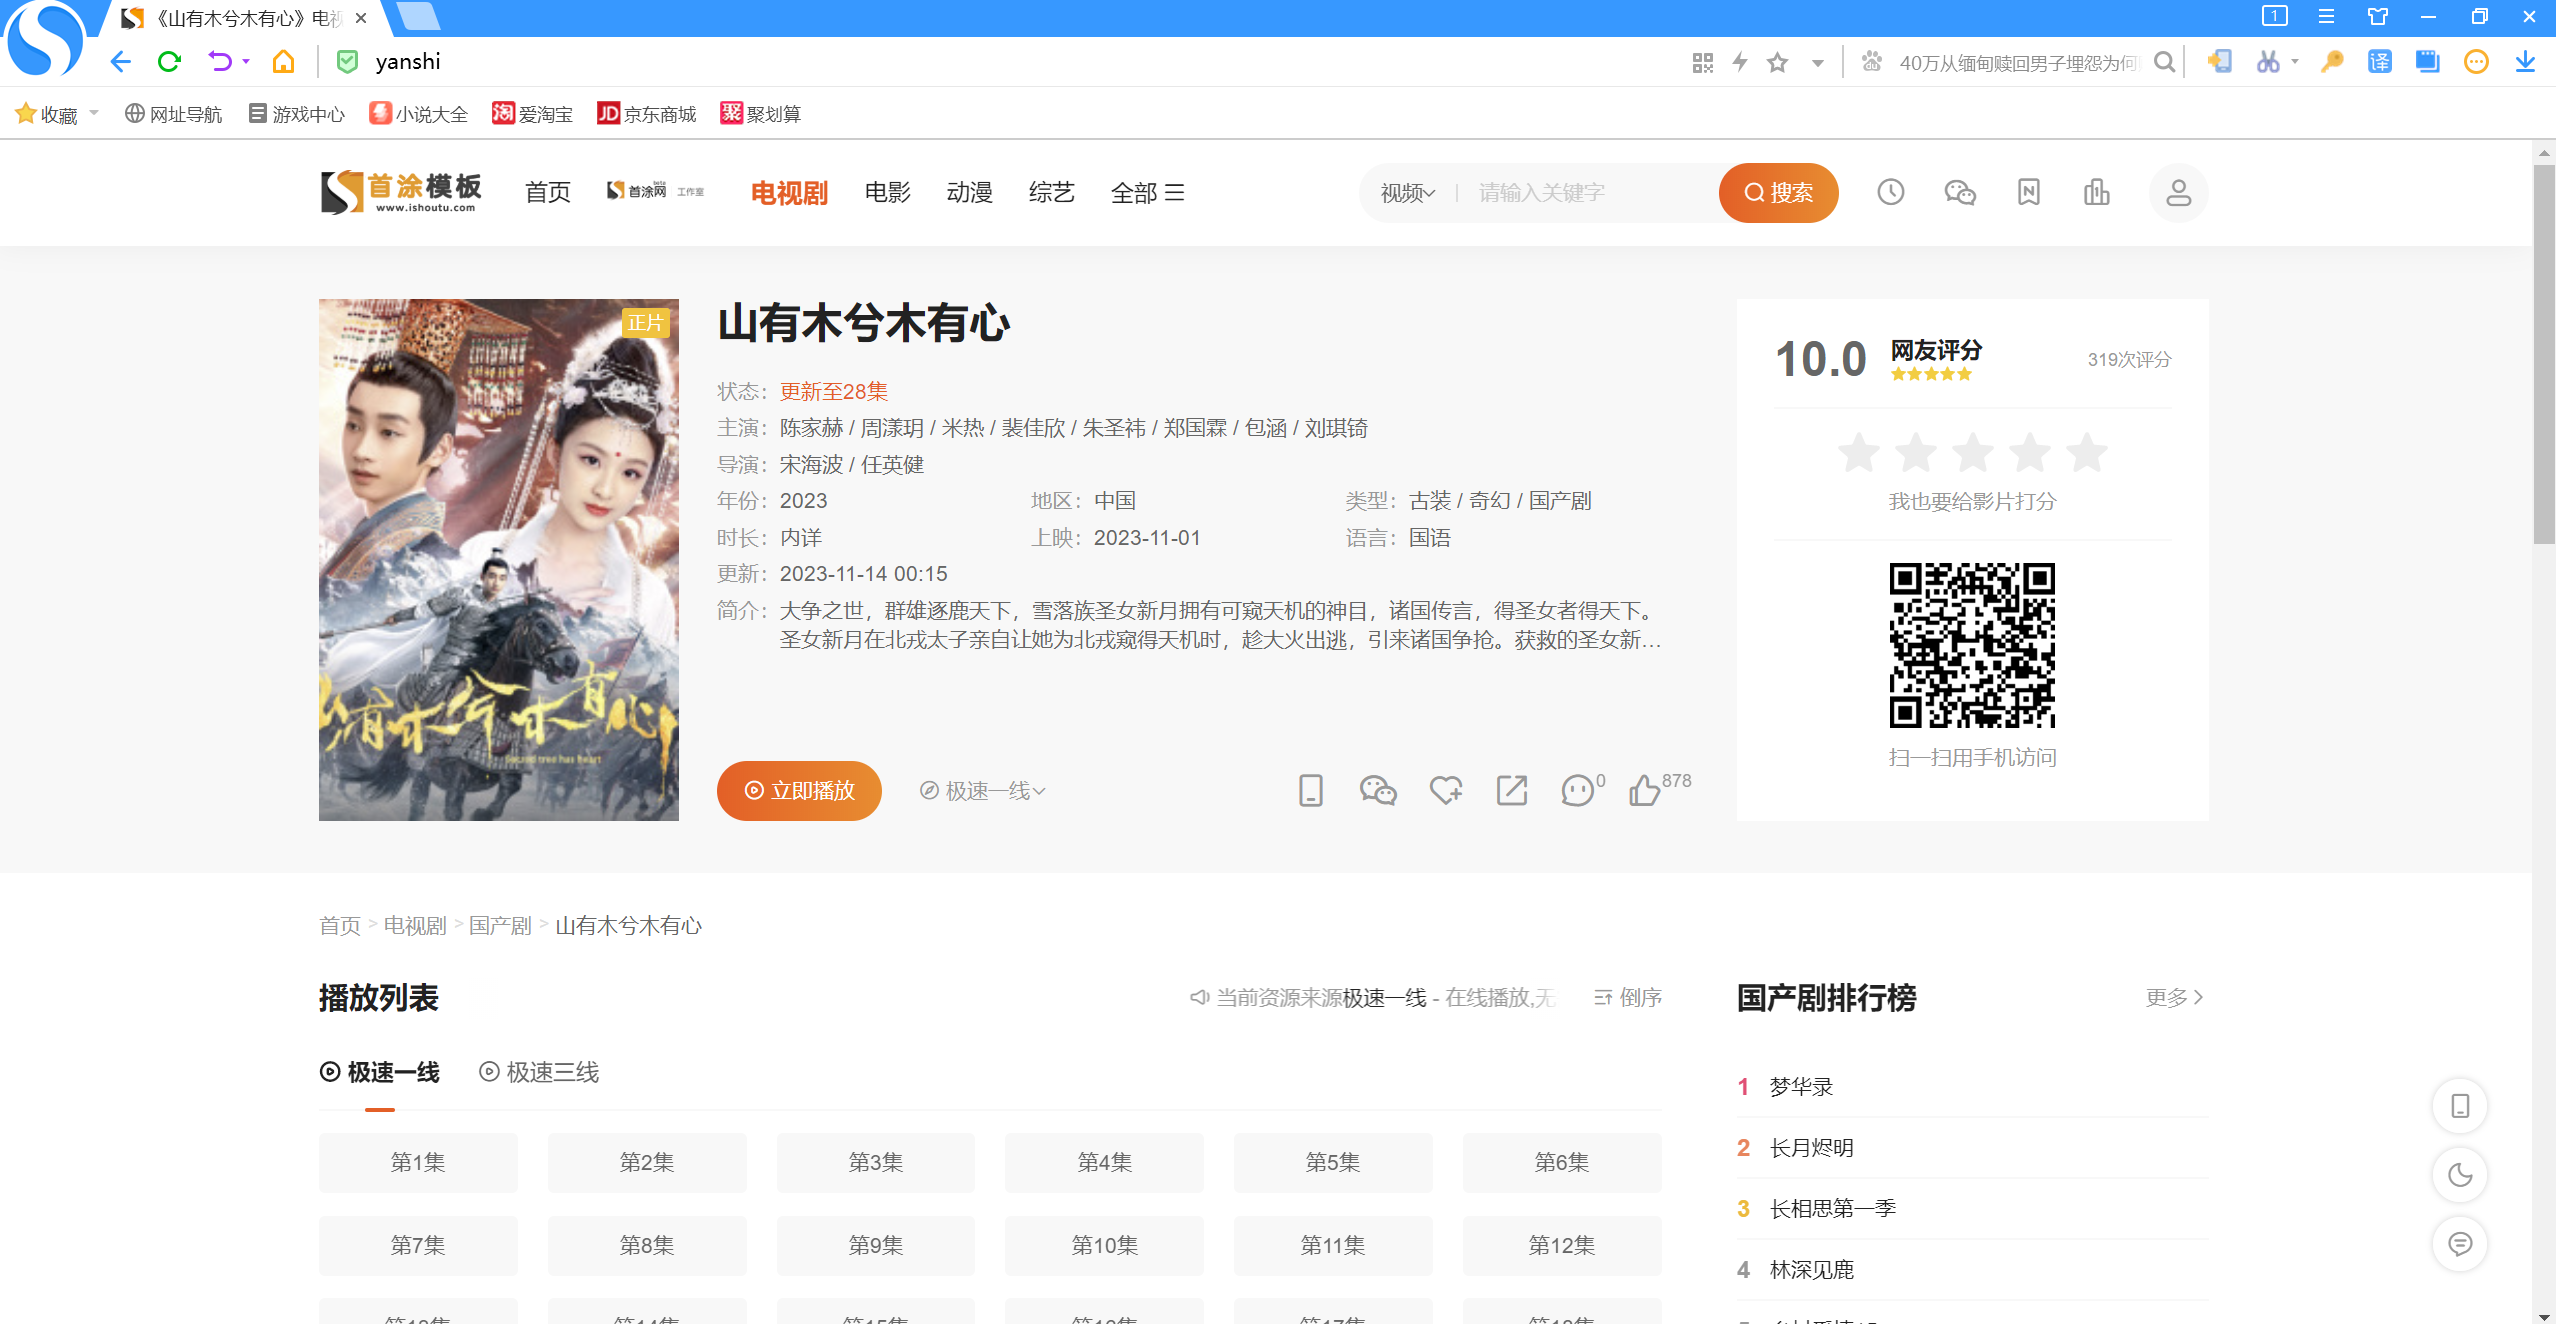The width and height of the screenshot is (2556, 1324).
Task: Add to favorites heart icon
Action: (1445, 790)
